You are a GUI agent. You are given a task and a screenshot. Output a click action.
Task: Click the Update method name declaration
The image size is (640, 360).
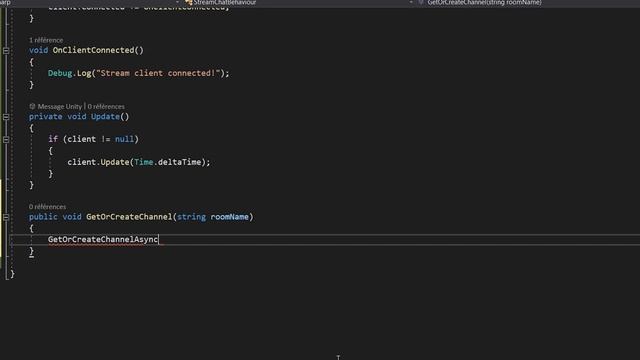105,116
